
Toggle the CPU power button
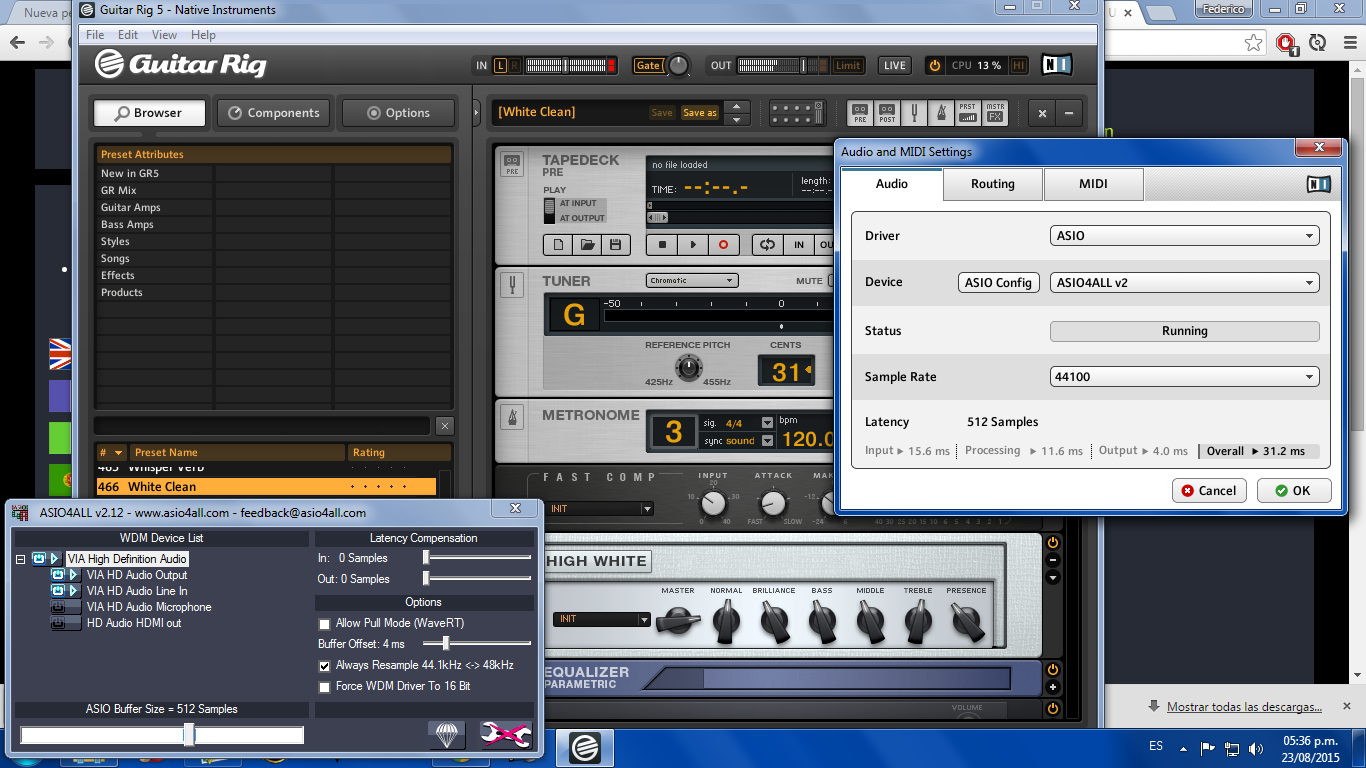pos(935,65)
